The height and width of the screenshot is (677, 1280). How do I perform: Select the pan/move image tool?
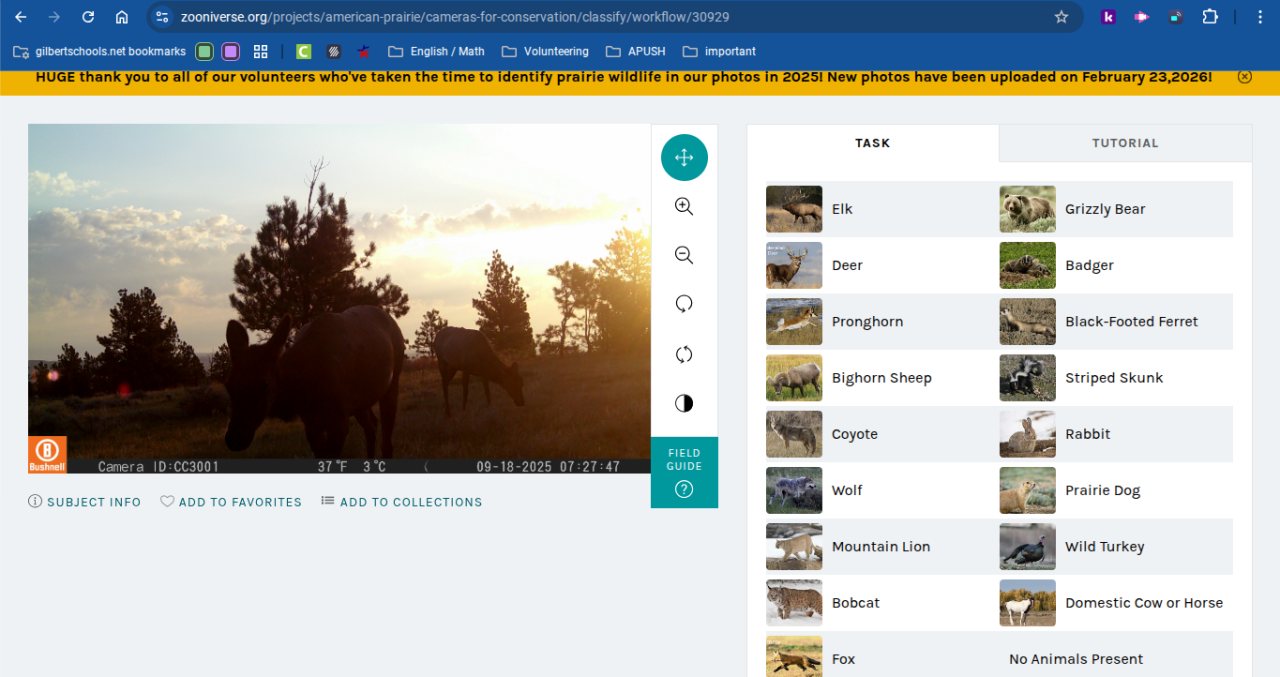[684, 158]
